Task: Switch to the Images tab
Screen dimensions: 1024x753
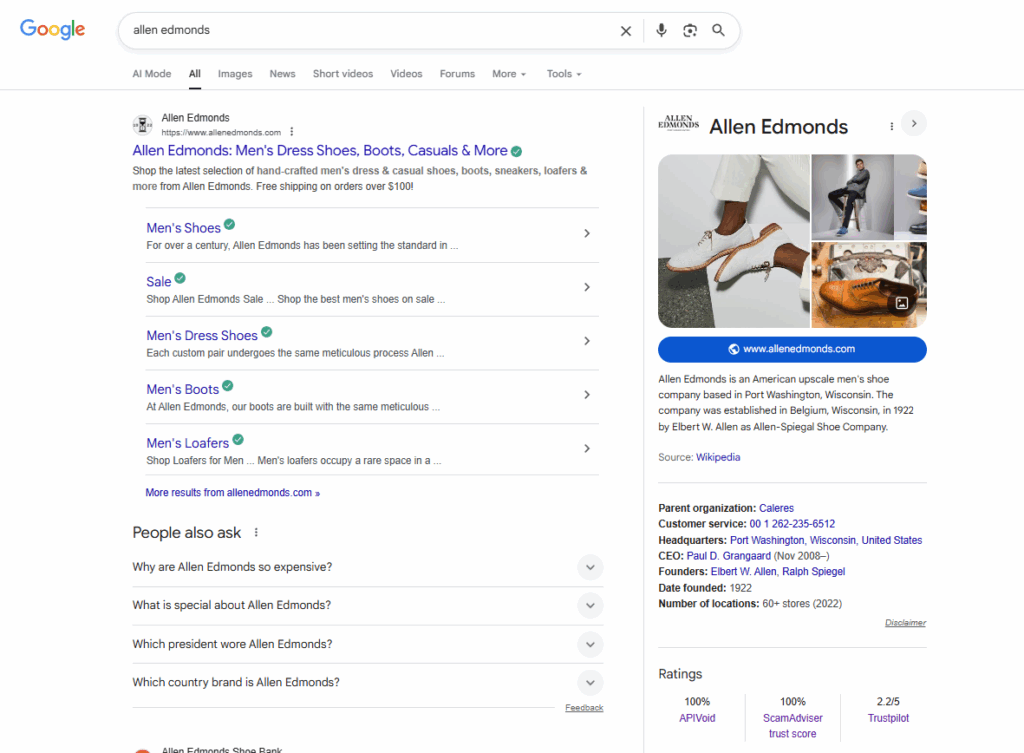Action: [234, 73]
